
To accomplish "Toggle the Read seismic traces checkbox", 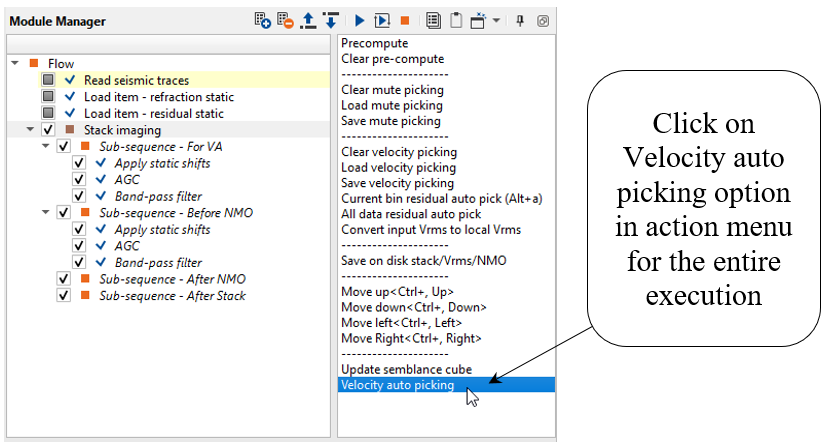I will point(48,80).
